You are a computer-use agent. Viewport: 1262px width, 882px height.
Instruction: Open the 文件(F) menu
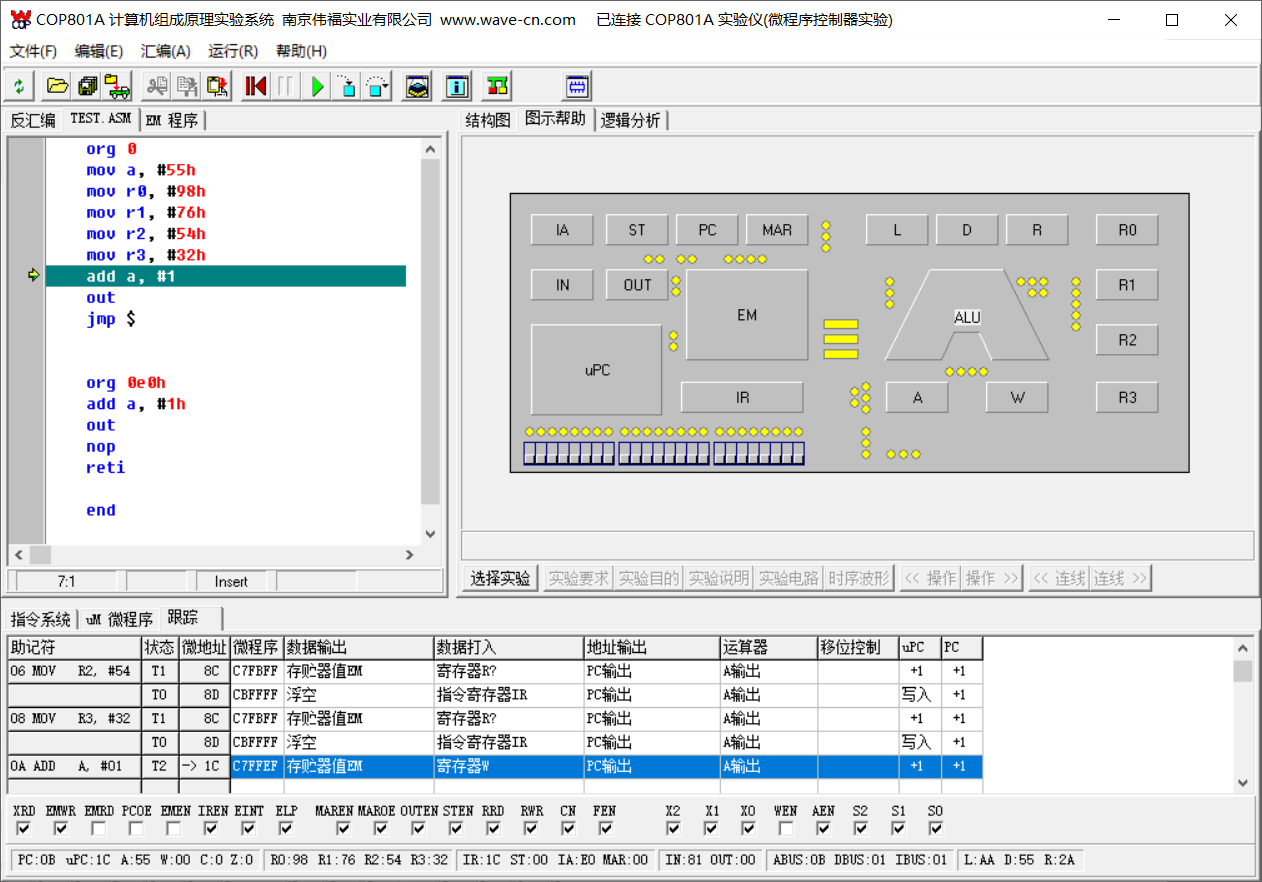pyautogui.click(x=33, y=51)
